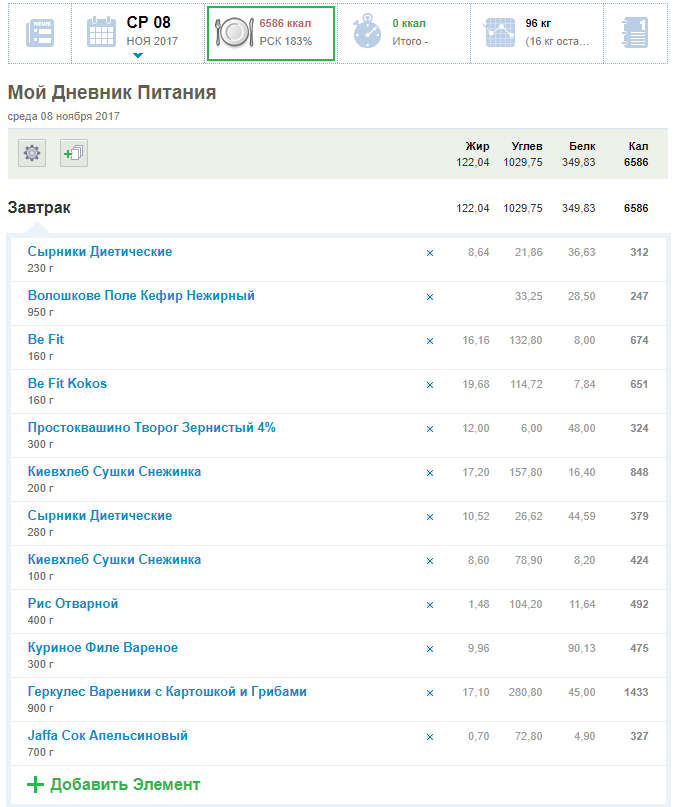Open Простоквашино Творог Зернистый 4% link
Screen dimensions: 675x807
pos(151,428)
